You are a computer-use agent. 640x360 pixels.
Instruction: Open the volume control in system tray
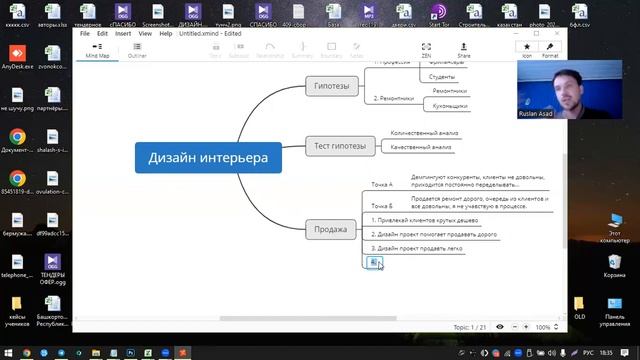pos(552,353)
